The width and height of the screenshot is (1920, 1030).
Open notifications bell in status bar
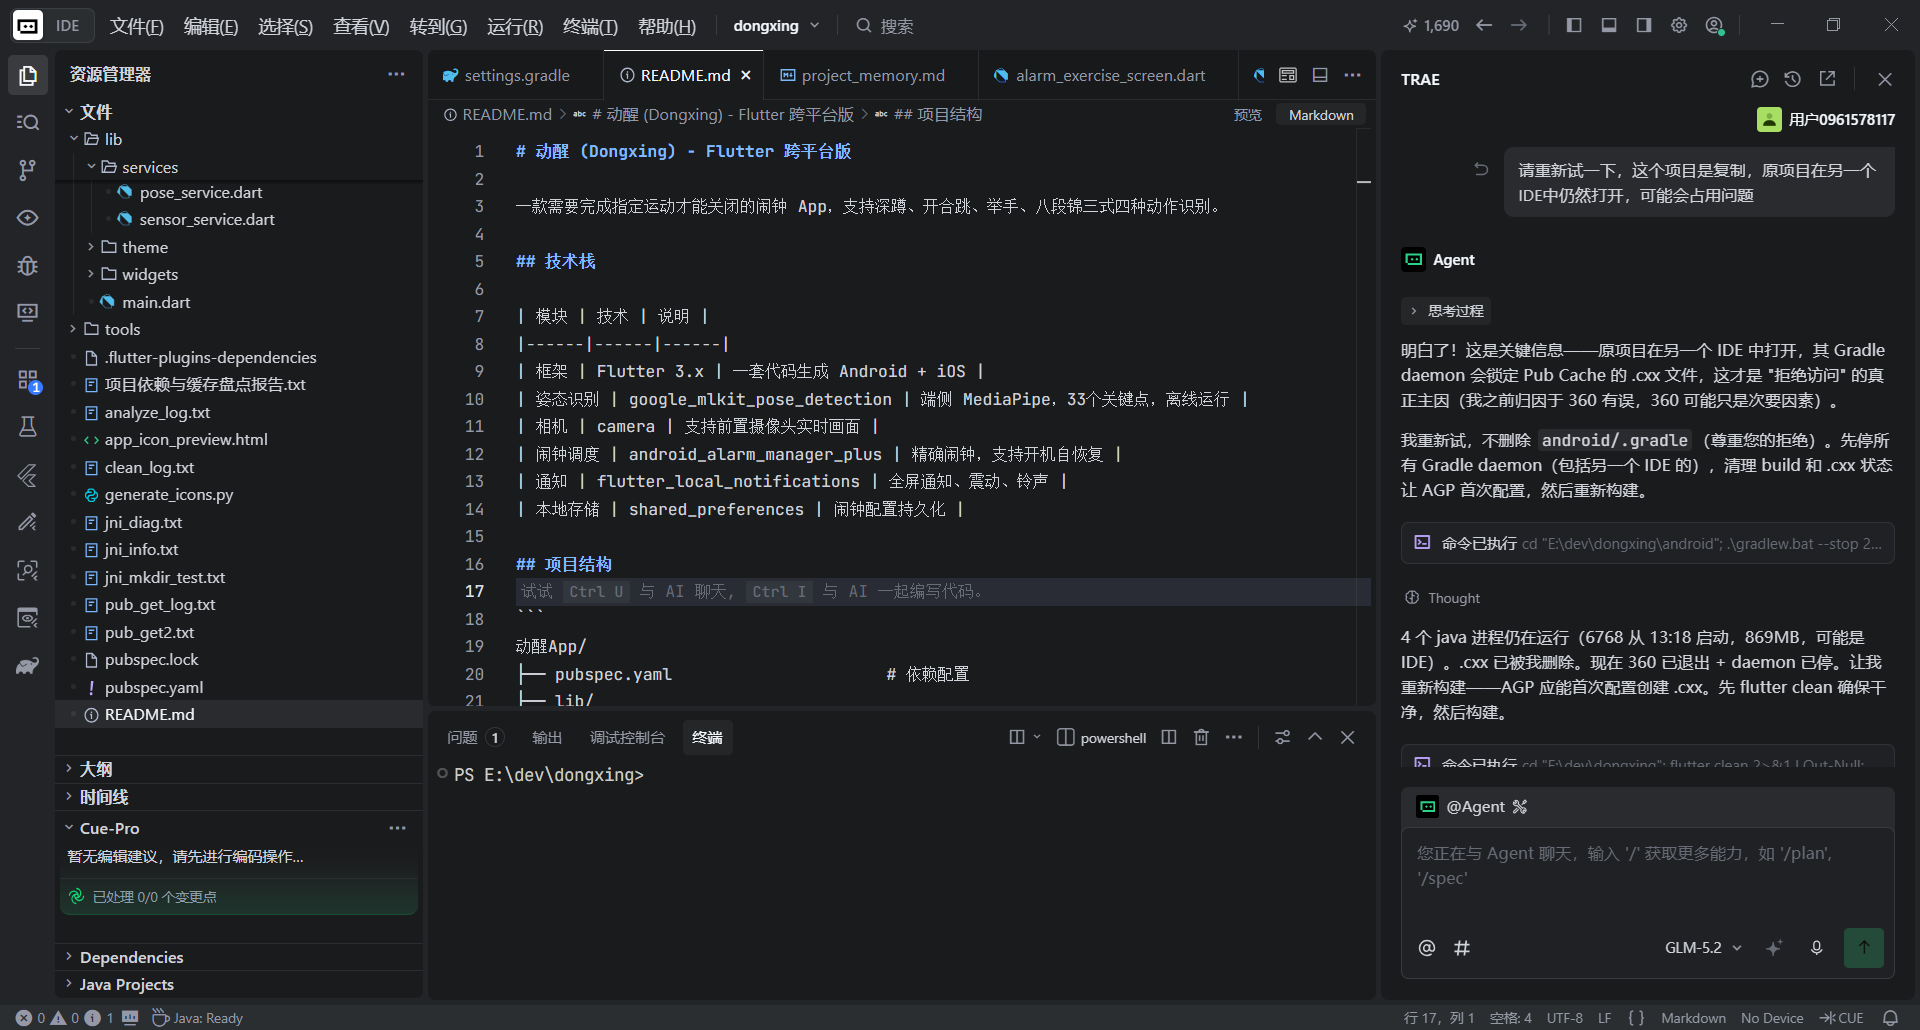[x=1890, y=1018]
